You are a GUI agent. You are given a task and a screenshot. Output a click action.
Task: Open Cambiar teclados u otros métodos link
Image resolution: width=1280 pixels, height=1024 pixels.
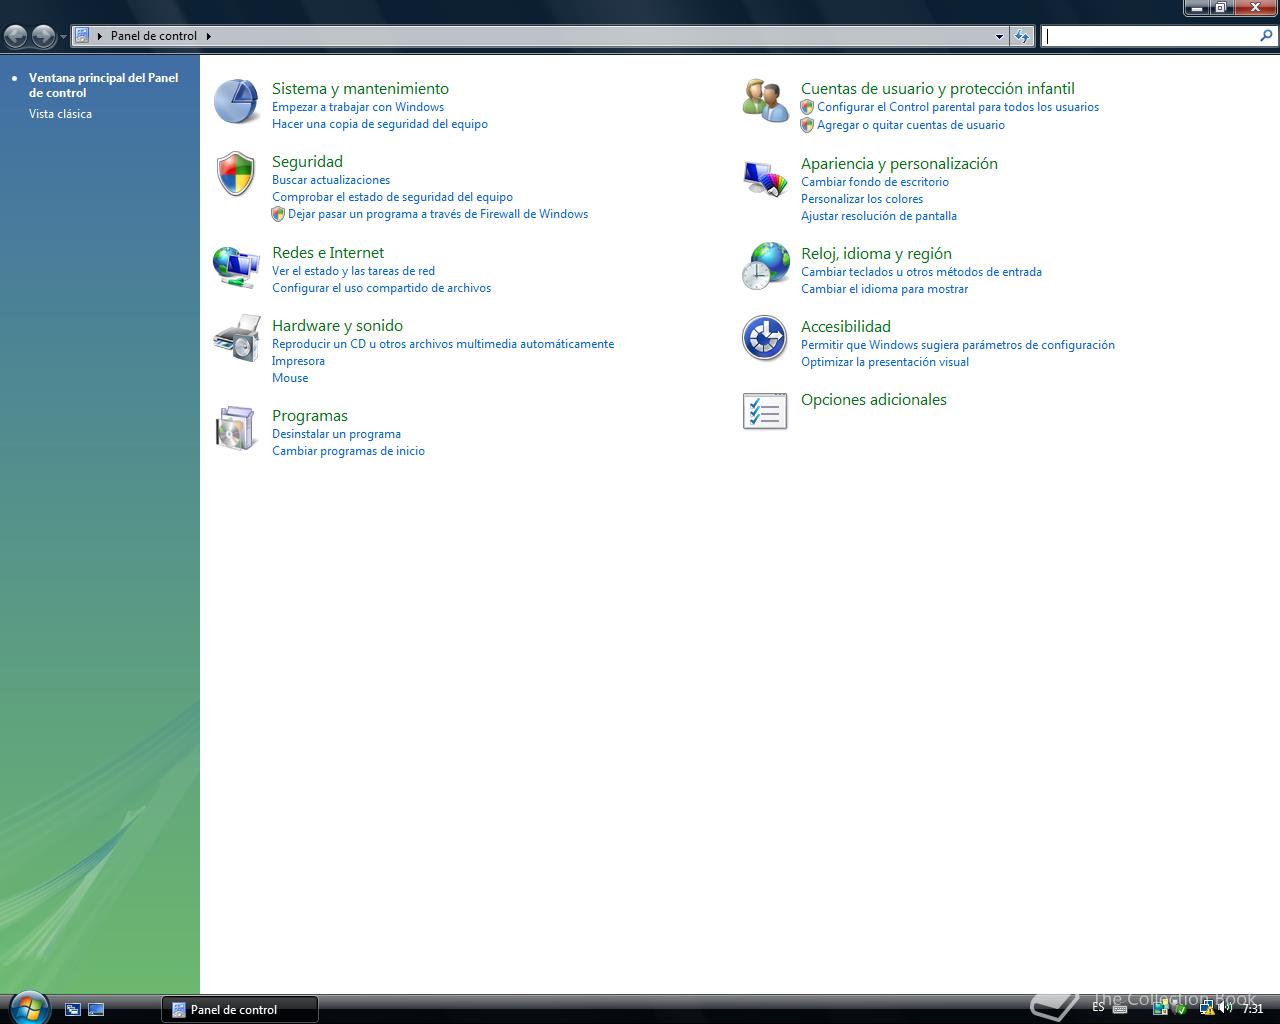[921, 272]
